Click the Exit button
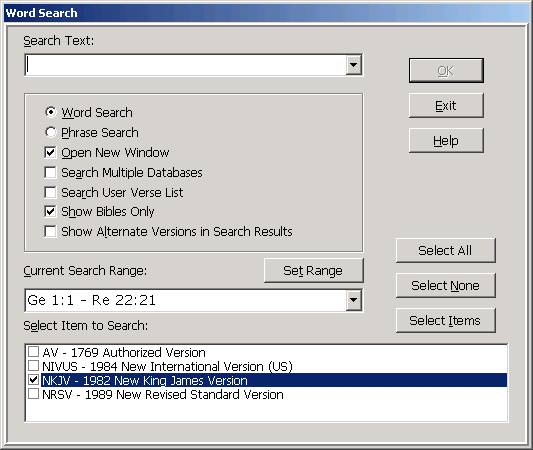This screenshot has height=450, width=533. (446, 106)
